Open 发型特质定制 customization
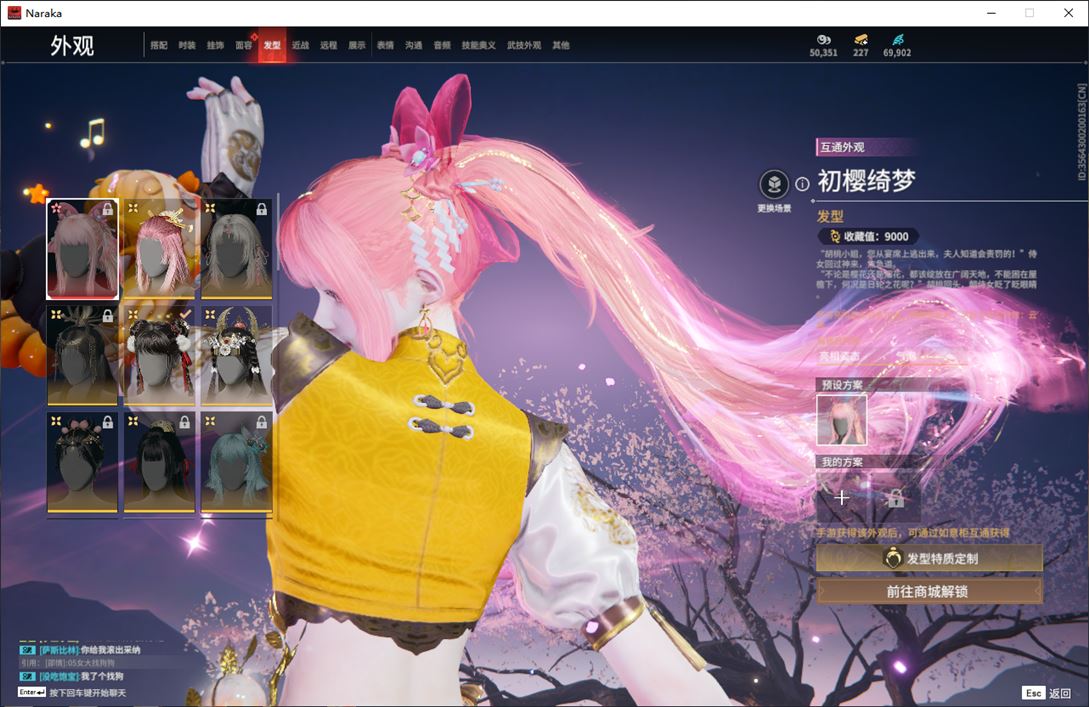 click(x=929, y=558)
